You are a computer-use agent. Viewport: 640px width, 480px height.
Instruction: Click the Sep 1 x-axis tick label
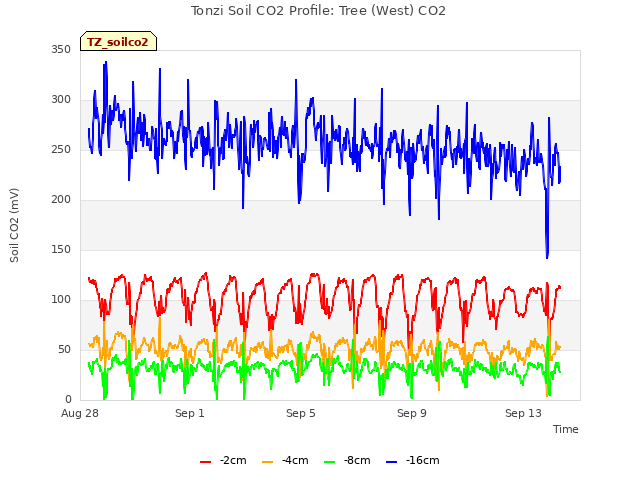(190, 413)
